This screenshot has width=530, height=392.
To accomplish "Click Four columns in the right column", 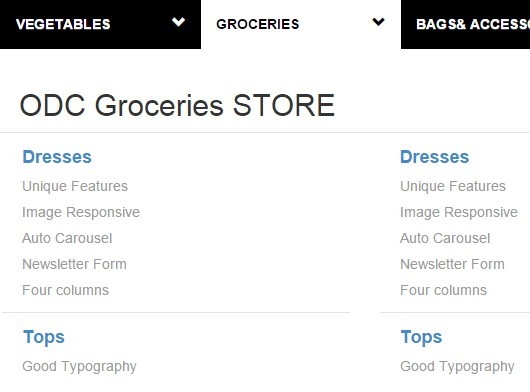I will (443, 290).
